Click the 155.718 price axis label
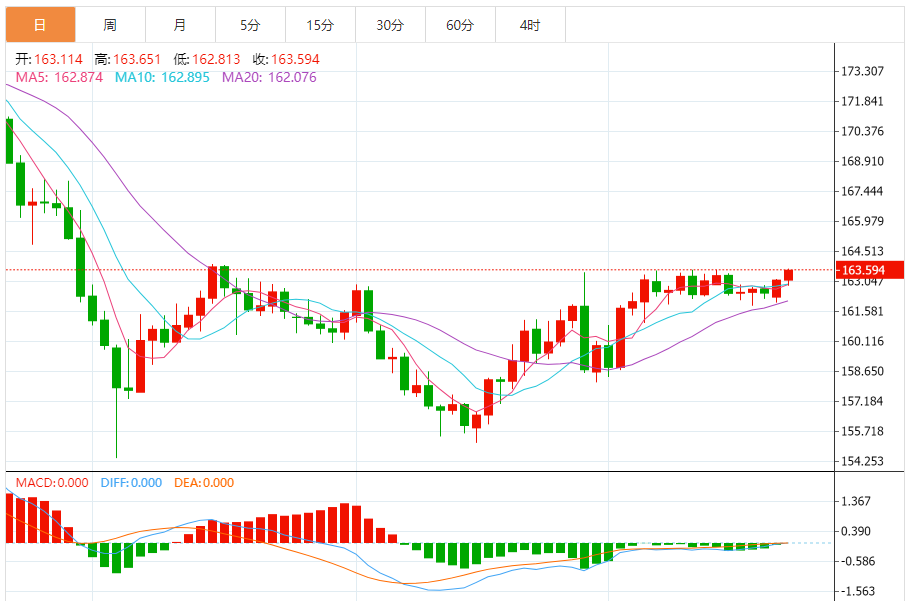 point(862,431)
